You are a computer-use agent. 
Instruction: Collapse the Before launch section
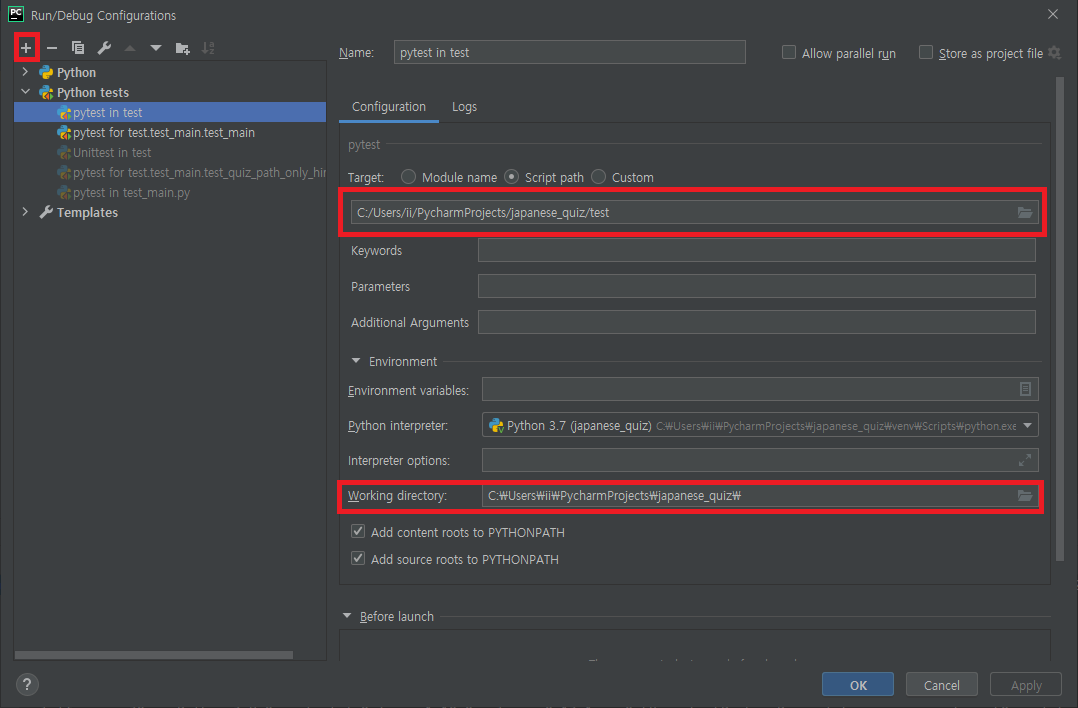coord(346,616)
